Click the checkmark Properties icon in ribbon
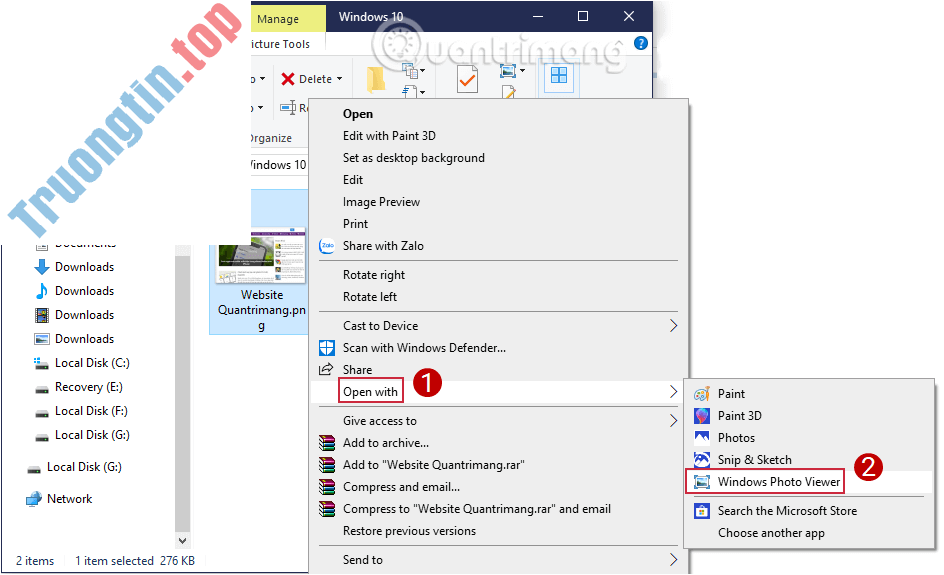This screenshot has width=944, height=575. coord(467,79)
